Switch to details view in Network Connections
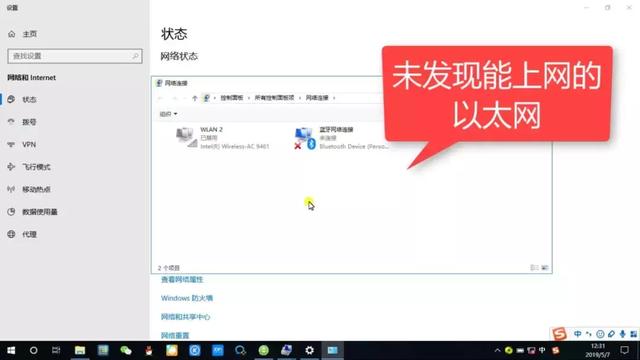This screenshot has width=640, height=360. [534, 268]
